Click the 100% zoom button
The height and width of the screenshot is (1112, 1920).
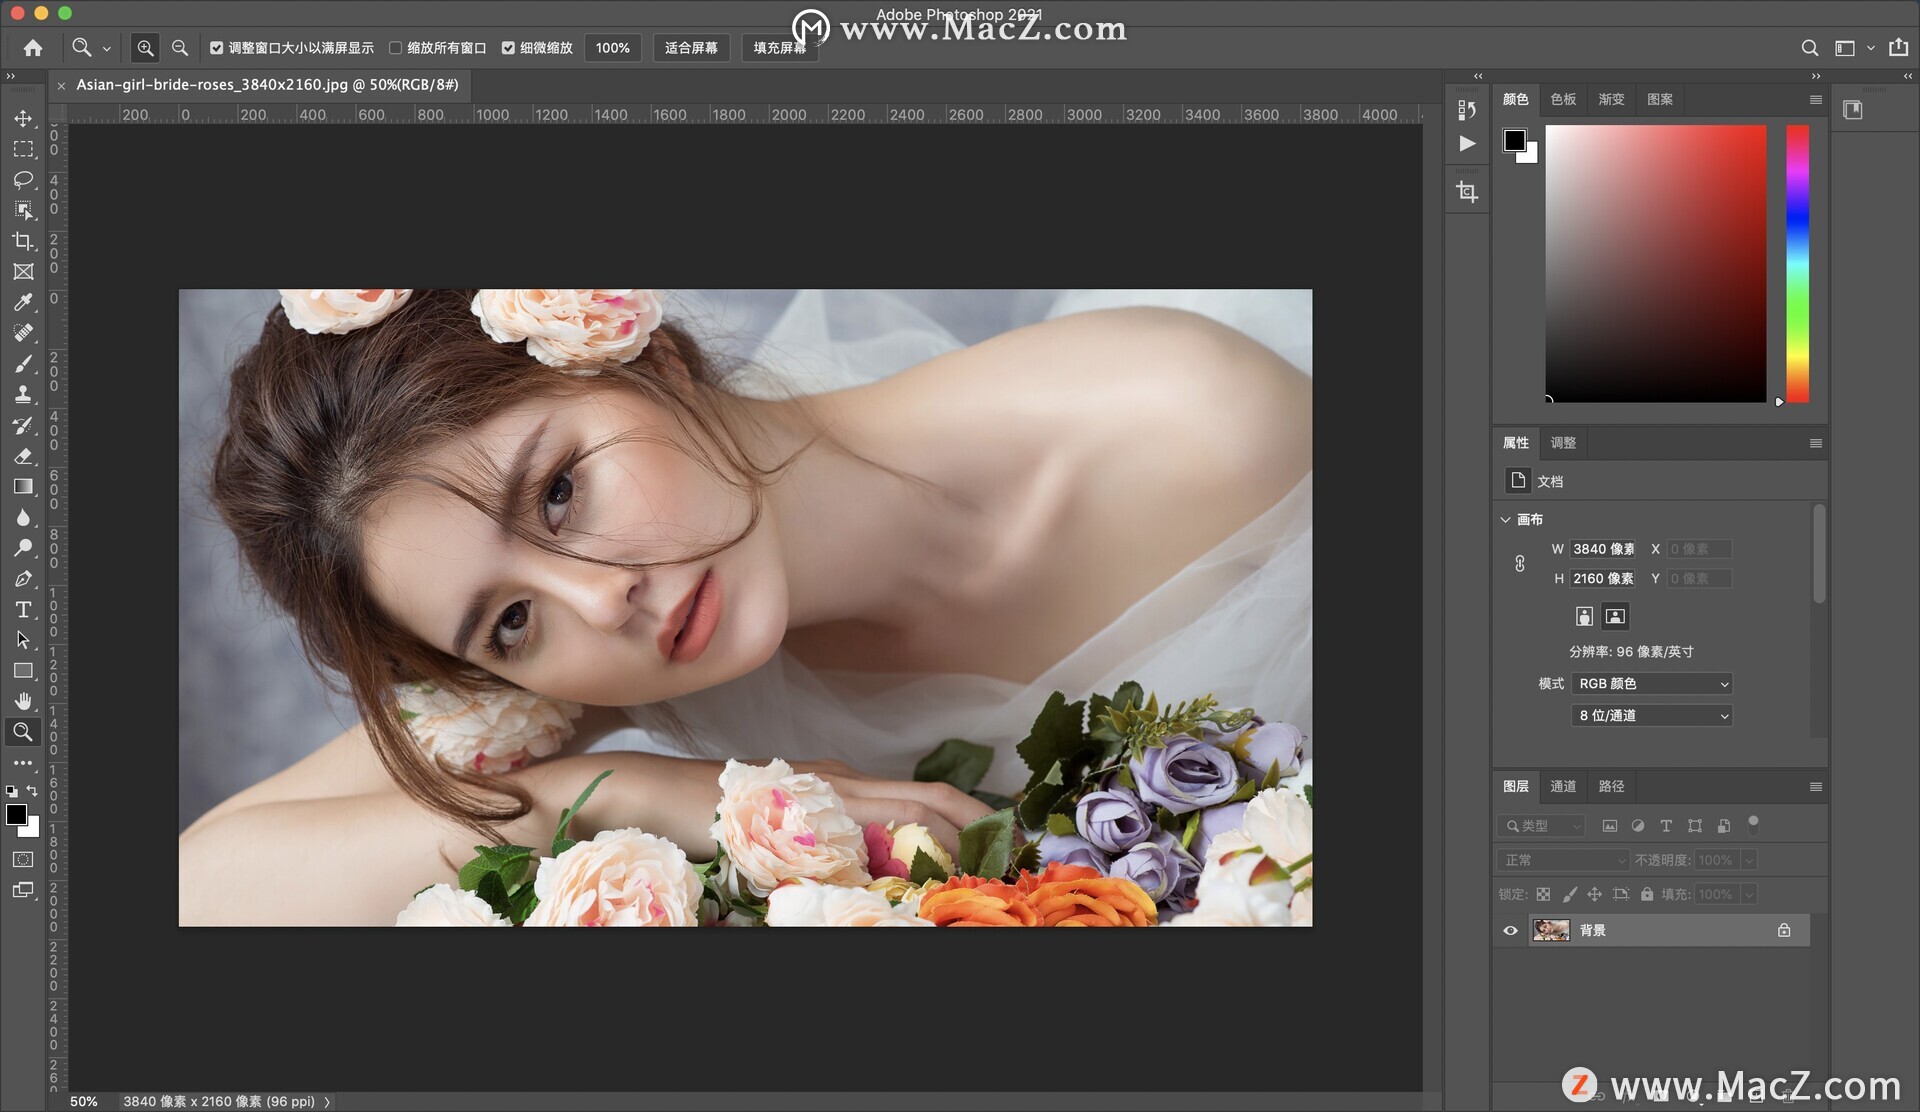coord(612,48)
